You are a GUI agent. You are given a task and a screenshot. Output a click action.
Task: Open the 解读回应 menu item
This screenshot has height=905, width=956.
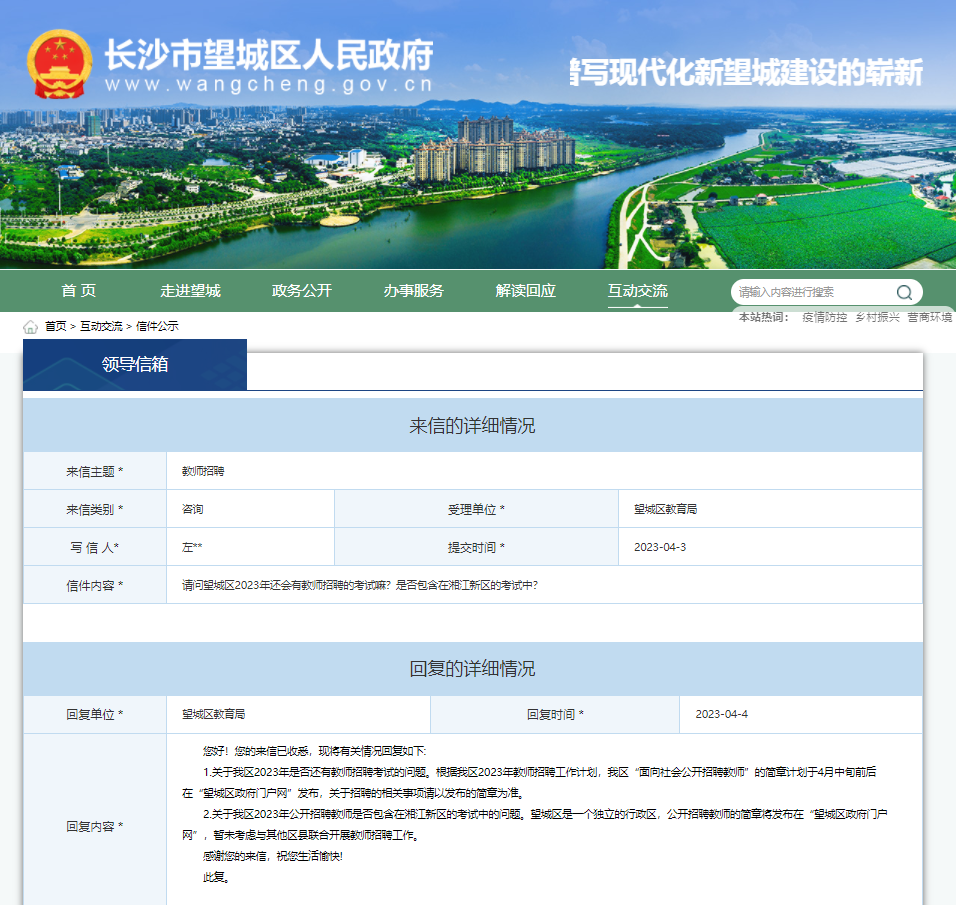(x=526, y=291)
